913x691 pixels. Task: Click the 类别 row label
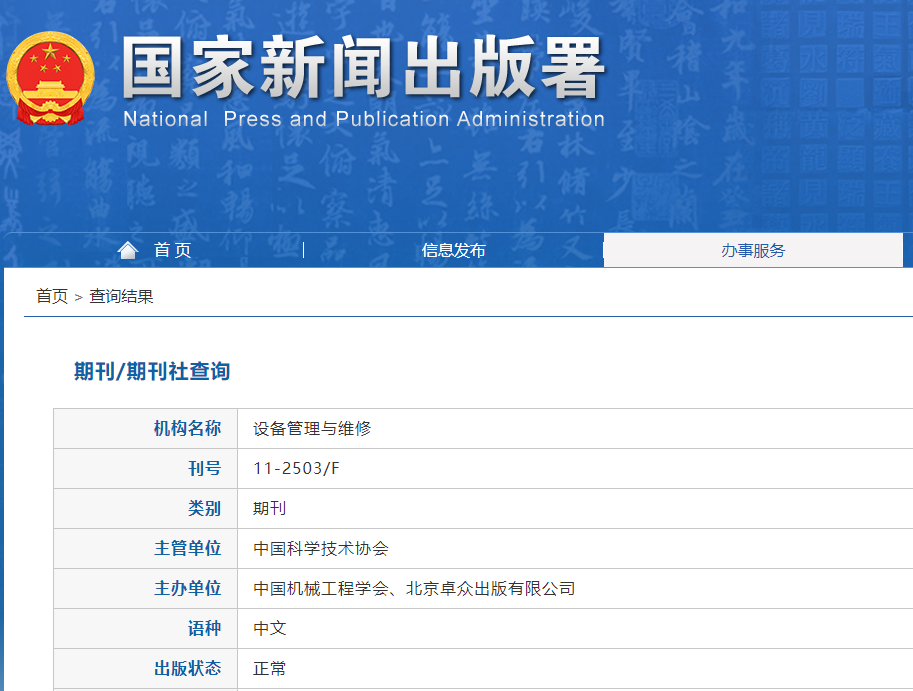(204, 508)
